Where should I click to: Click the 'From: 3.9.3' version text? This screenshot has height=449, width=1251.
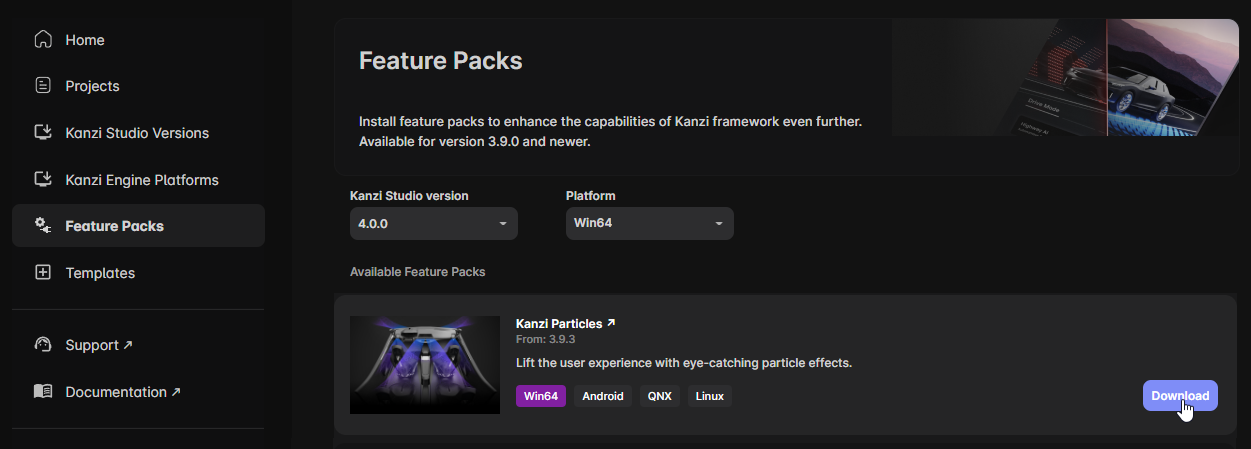click(545, 339)
